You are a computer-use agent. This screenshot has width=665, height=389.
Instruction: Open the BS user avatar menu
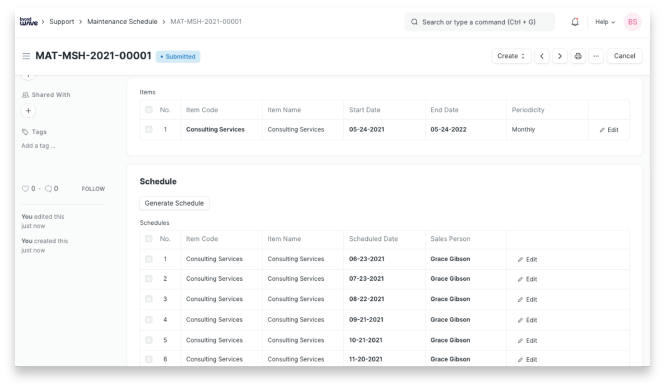point(632,22)
